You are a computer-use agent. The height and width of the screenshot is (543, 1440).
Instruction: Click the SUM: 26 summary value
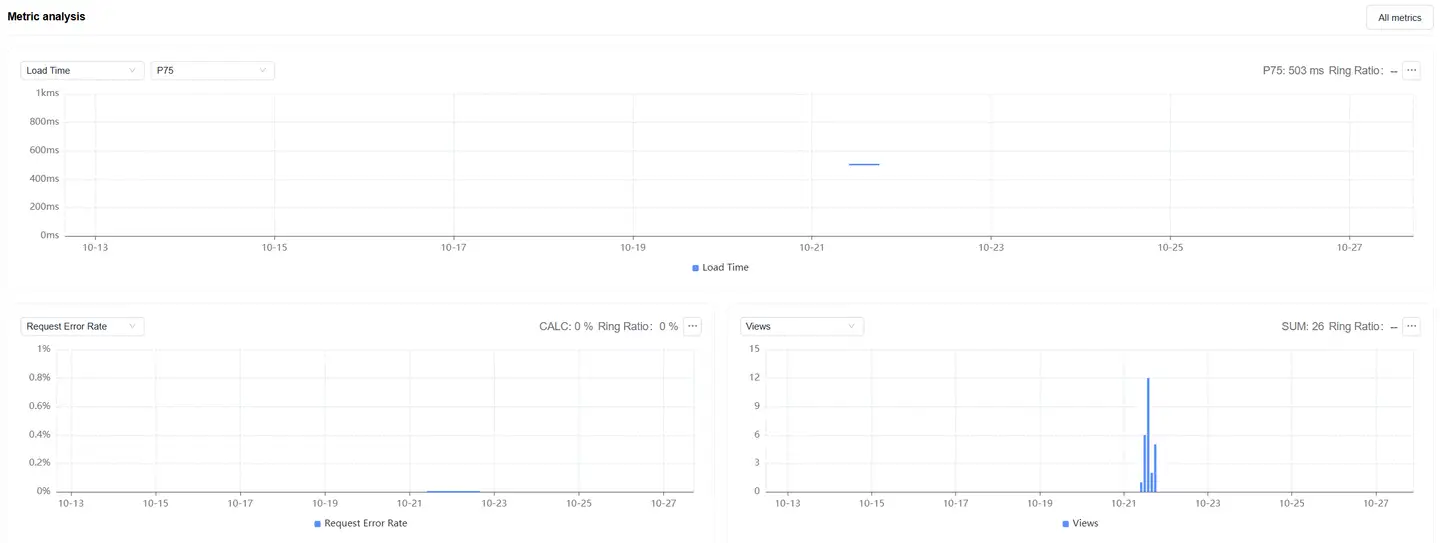(1302, 326)
